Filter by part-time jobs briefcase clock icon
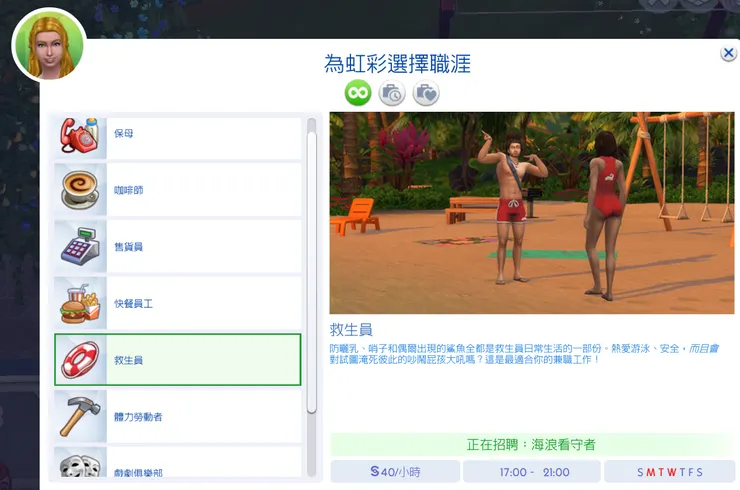The height and width of the screenshot is (490, 740). (x=392, y=93)
